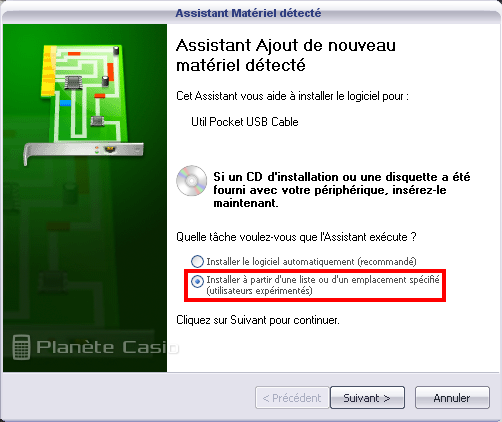Screen dimensions: 502x422
Task: Click the yellow connector edge of the card
Action: pos(49,71)
